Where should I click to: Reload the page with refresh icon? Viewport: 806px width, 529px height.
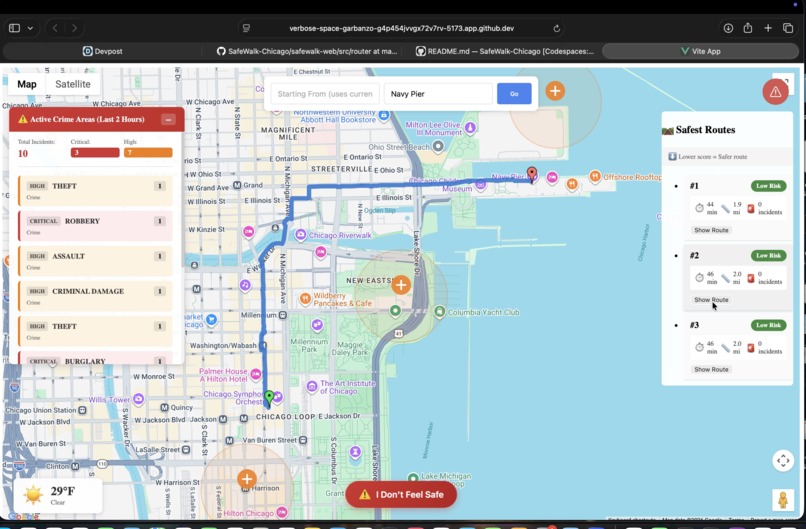(556, 28)
